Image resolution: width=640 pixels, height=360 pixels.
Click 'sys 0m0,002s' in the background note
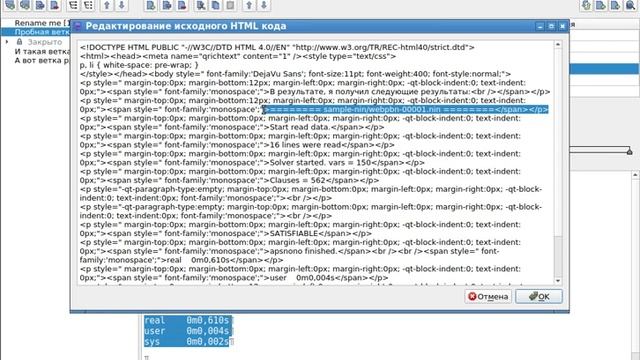click(188, 342)
